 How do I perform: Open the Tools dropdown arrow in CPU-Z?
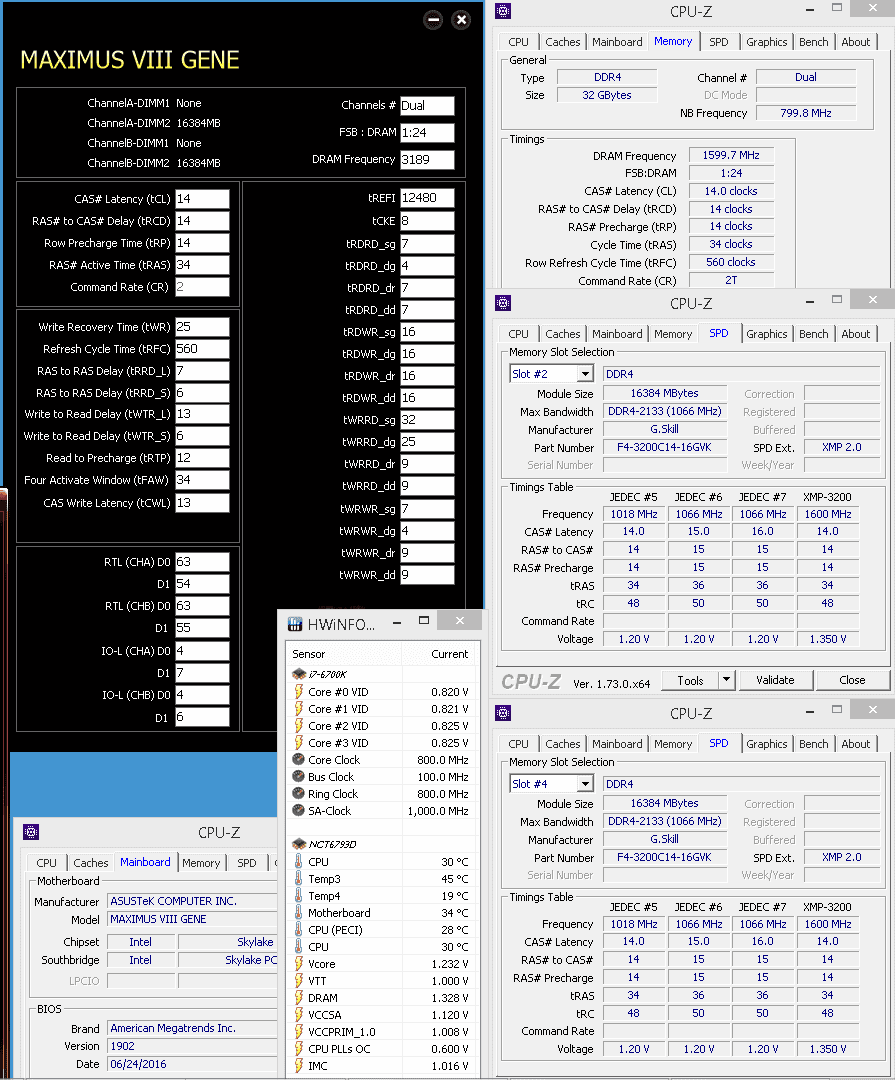click(726, 680)
